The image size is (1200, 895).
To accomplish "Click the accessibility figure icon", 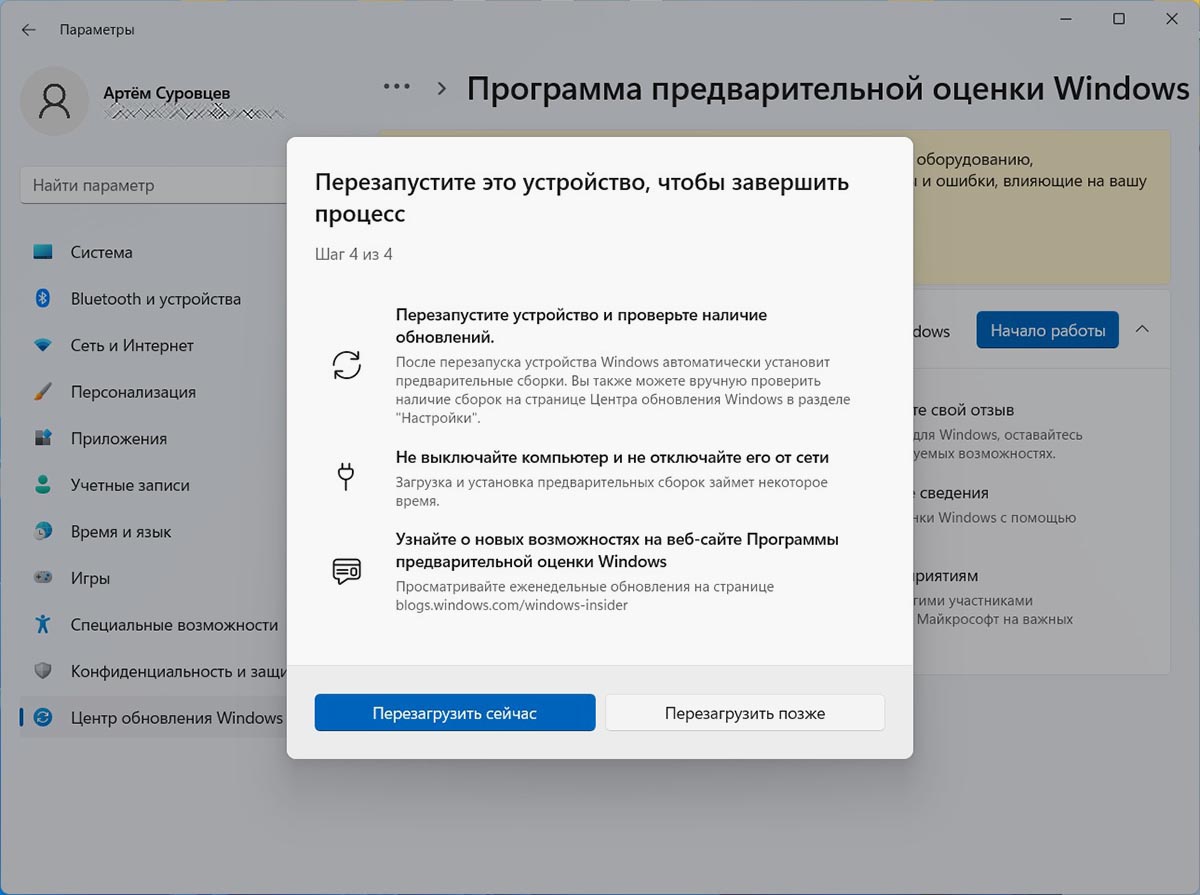I will point(43,625).
